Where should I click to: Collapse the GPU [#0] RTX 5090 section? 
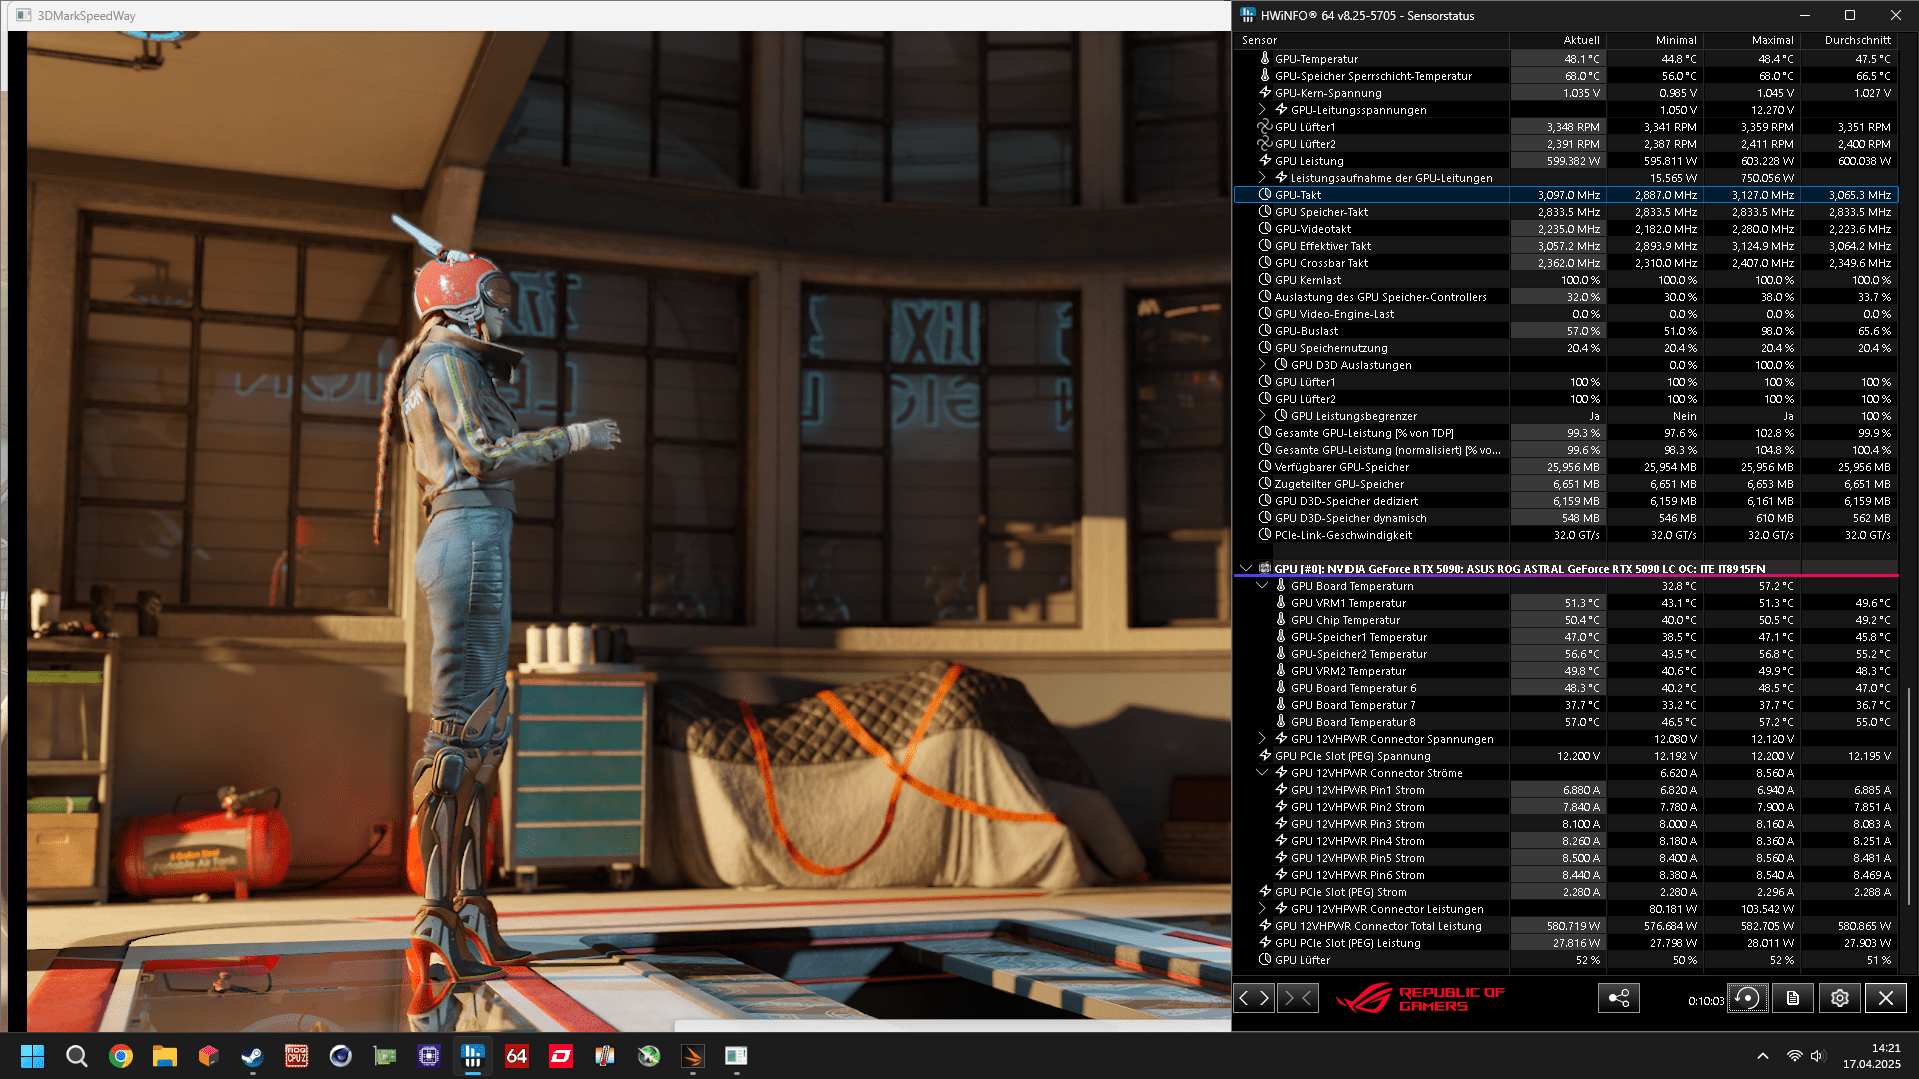1246,569
